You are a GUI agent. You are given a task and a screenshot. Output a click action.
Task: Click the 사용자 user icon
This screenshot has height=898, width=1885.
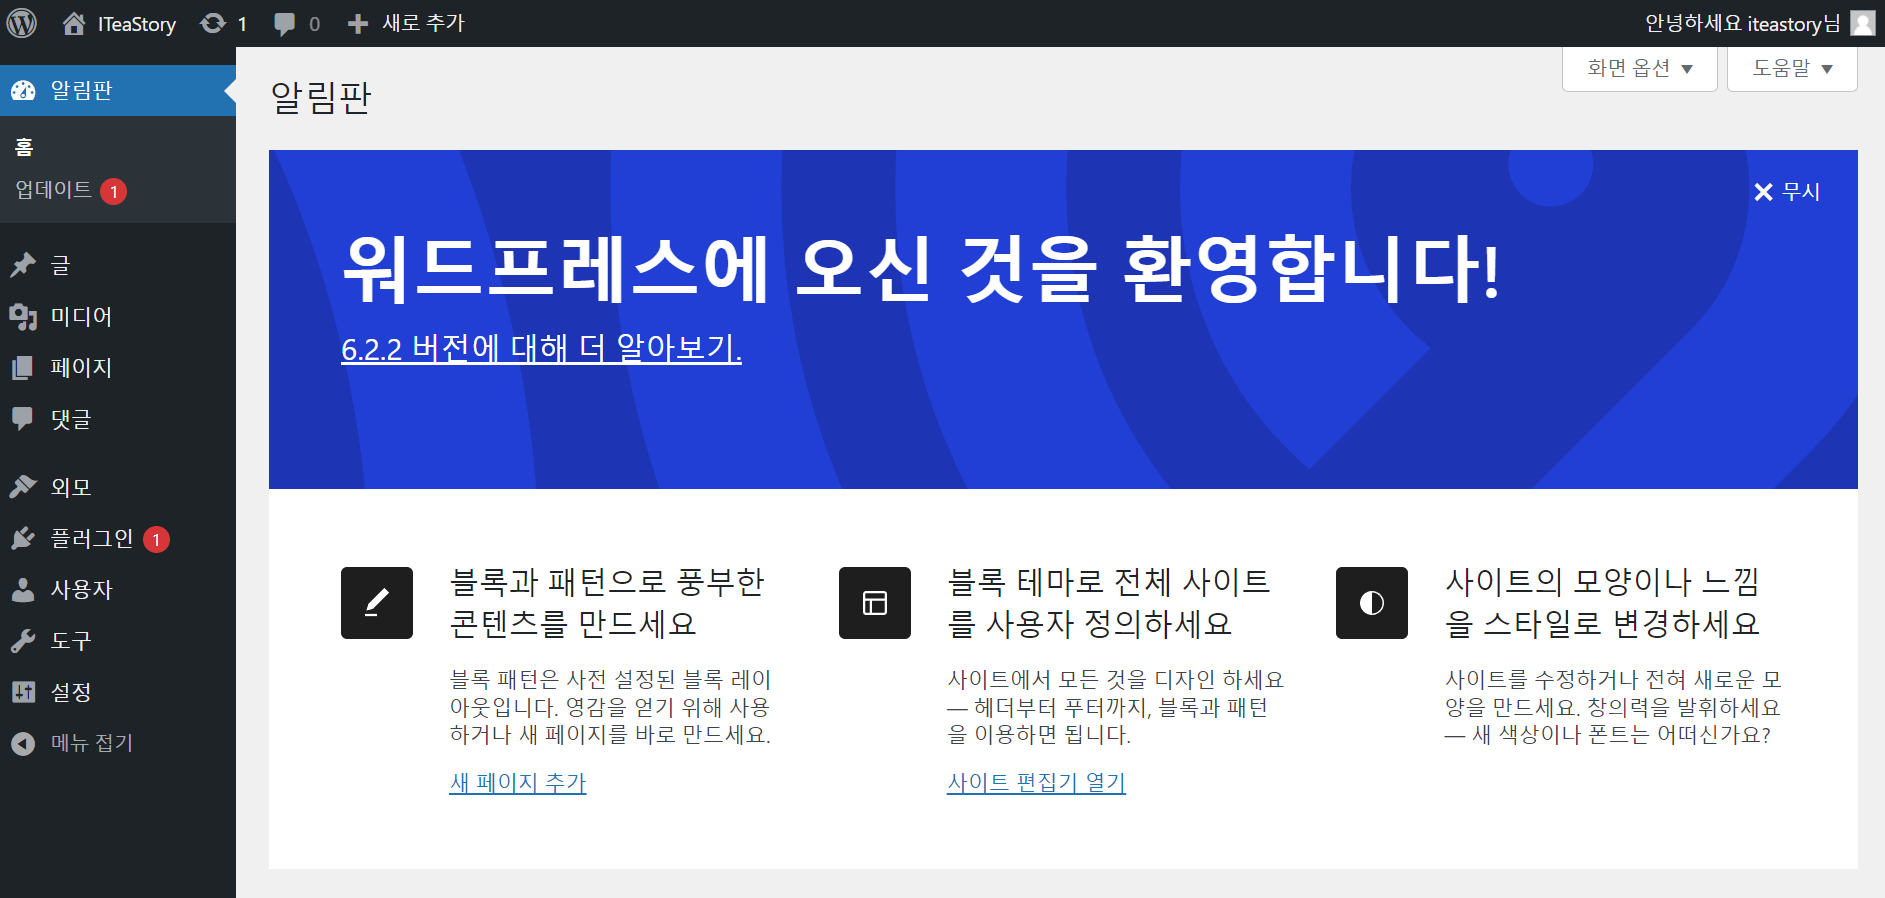click(23, 590)
